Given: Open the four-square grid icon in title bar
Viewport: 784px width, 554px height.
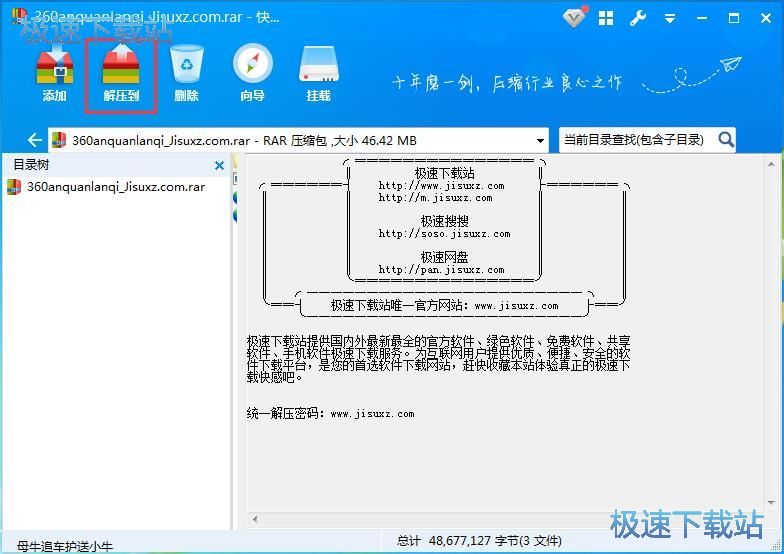Looking at the screenshot, I should point(606,18).
